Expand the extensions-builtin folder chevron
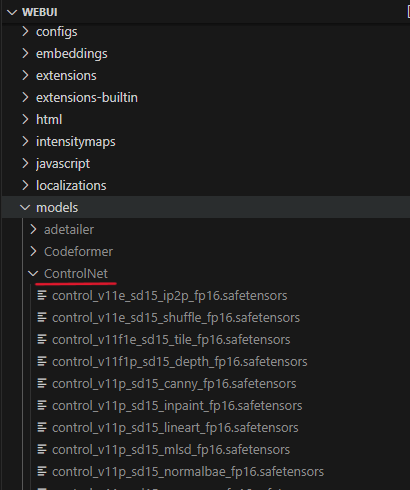Screen dimensions: 410x490 point(25,97)
